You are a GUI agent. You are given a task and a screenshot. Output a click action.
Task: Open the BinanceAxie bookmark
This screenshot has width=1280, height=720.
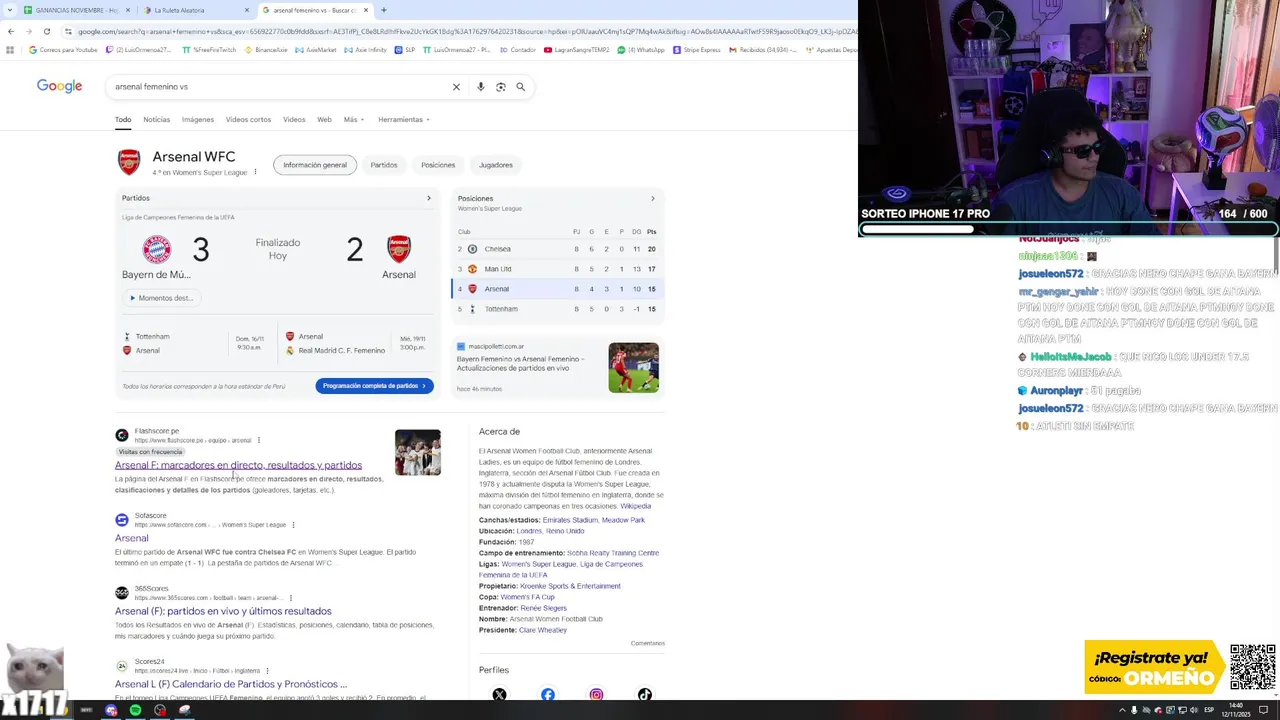pyautogui.click(x=265, y=50)
